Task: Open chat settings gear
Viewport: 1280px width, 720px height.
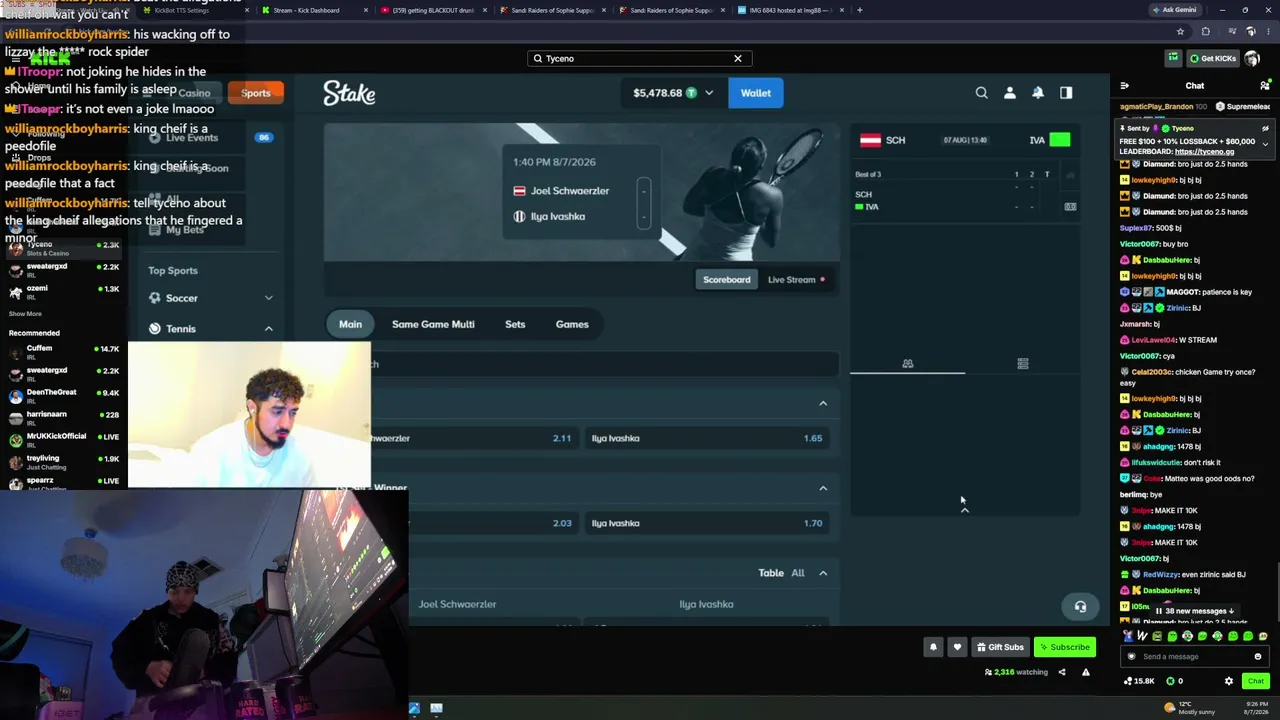Action: (x=1229, y=681)
